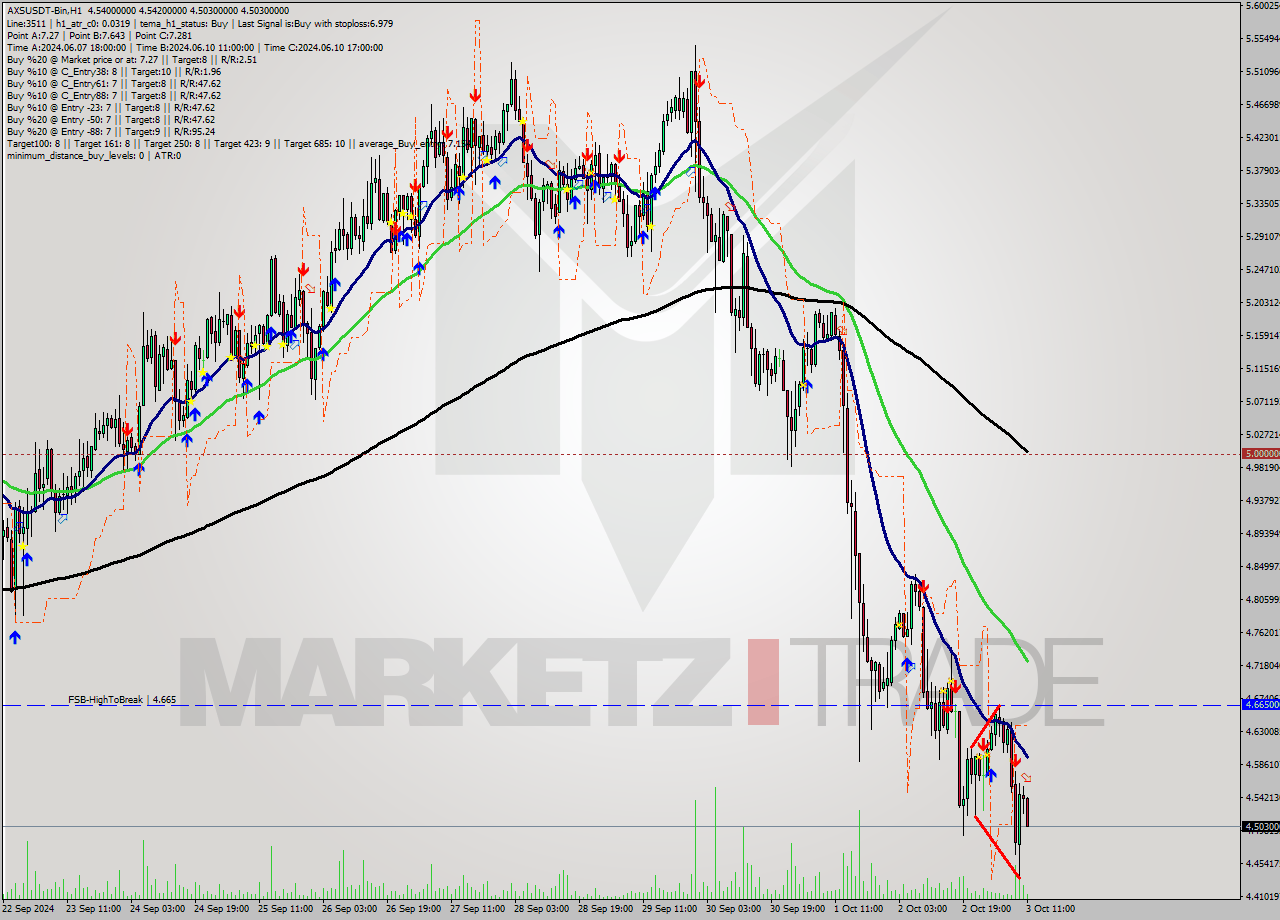Click the '28 Sep 03:00' time axis label
The height and width of the screenshot is (920, 1280).
544,909
